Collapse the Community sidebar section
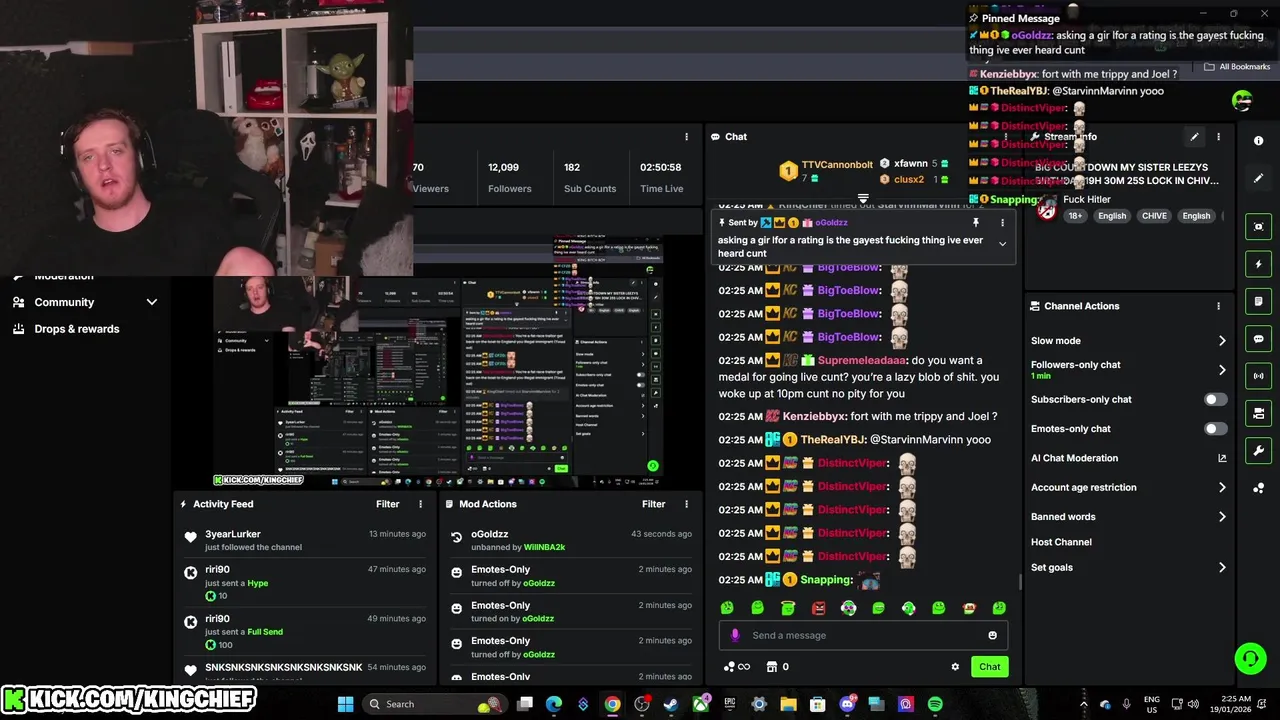Screen dimensions: 1280x720 point(152,302)
